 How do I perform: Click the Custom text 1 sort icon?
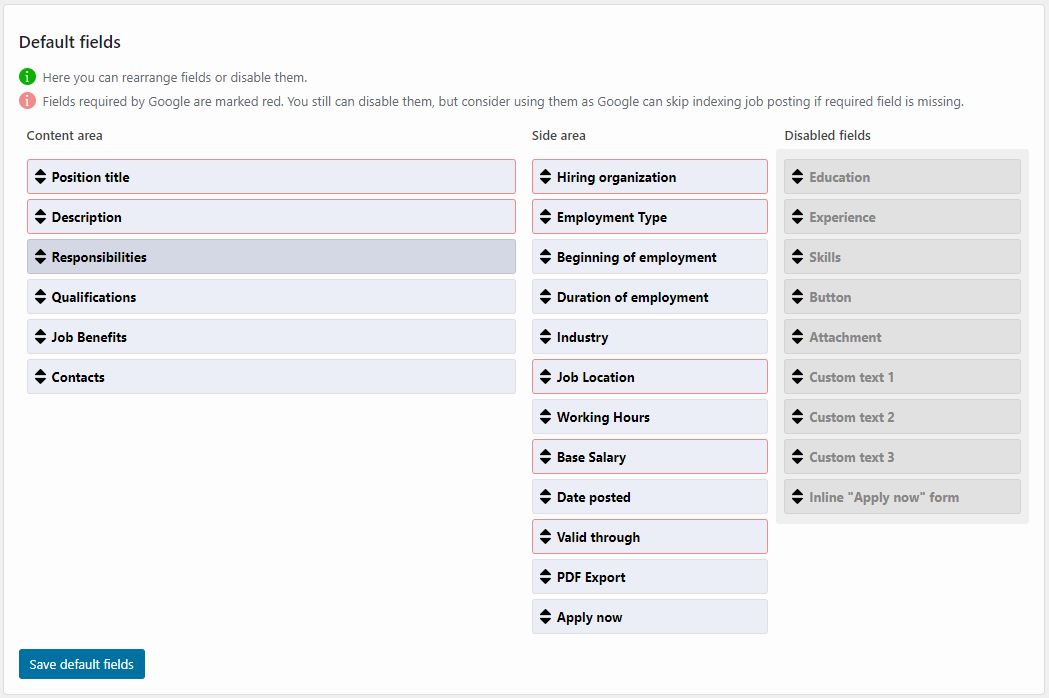pos(797,377)
